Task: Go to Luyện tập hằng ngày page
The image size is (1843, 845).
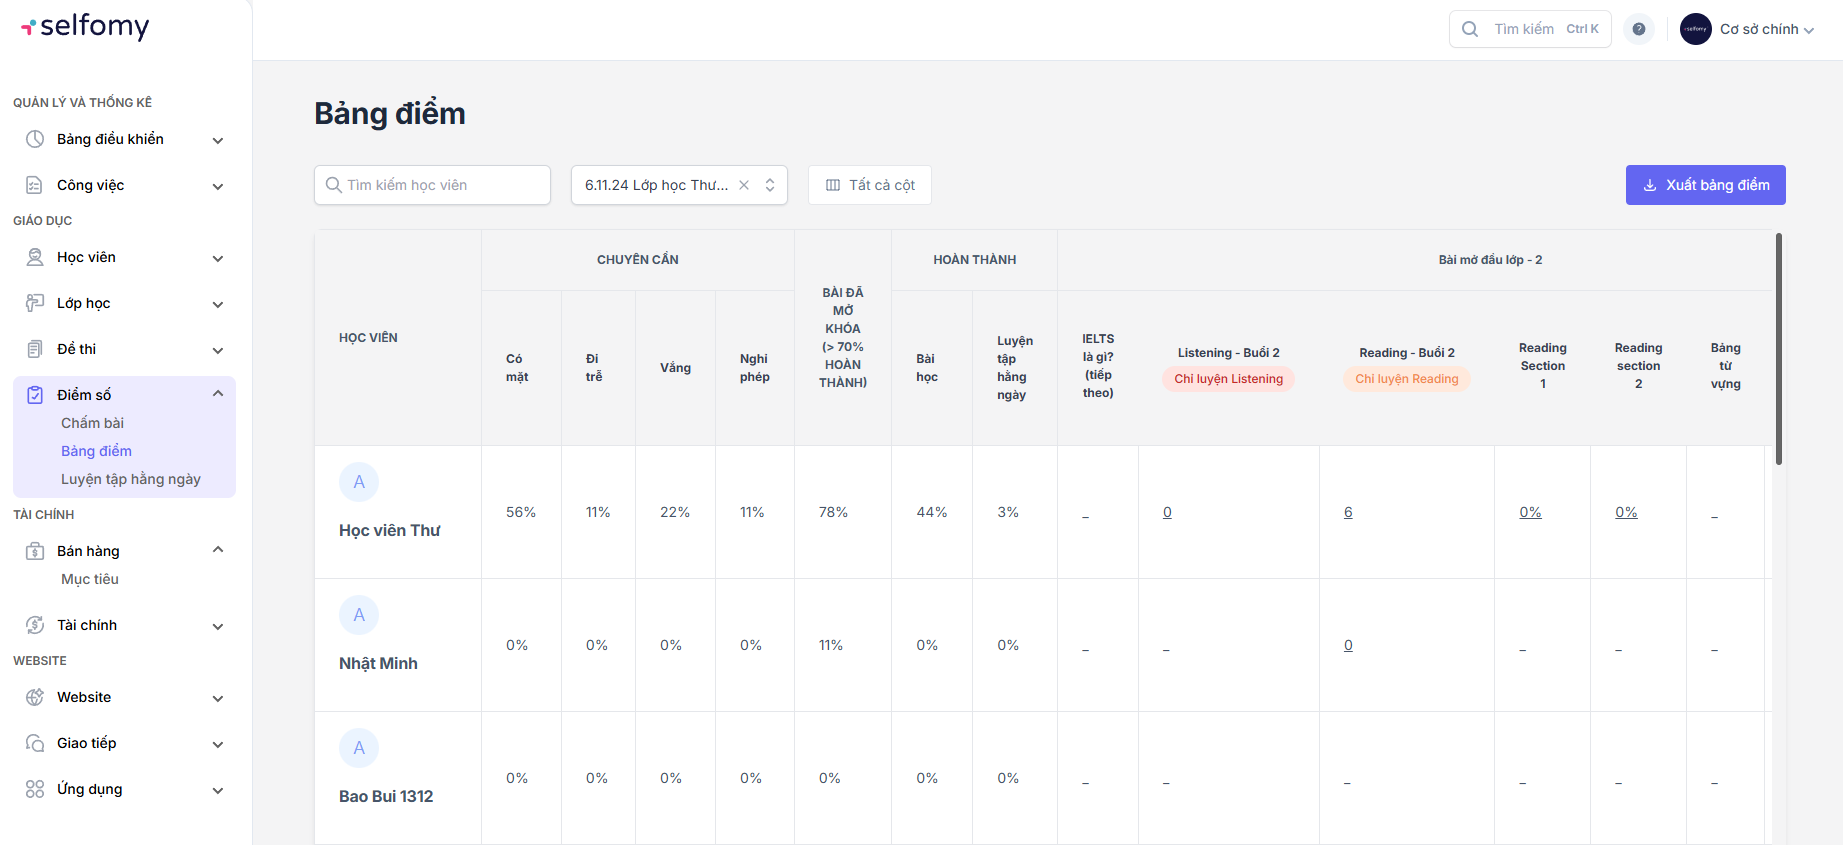Action: [130, 479]
